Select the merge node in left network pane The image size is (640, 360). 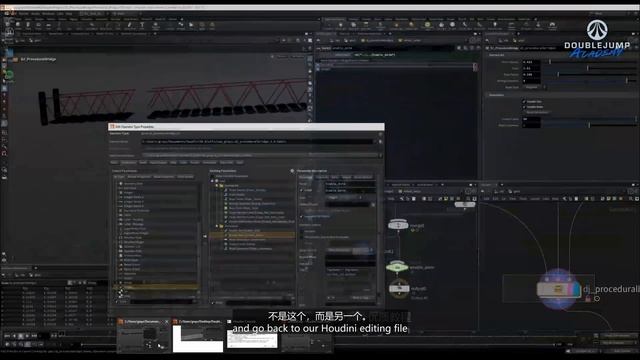[398, 224]
